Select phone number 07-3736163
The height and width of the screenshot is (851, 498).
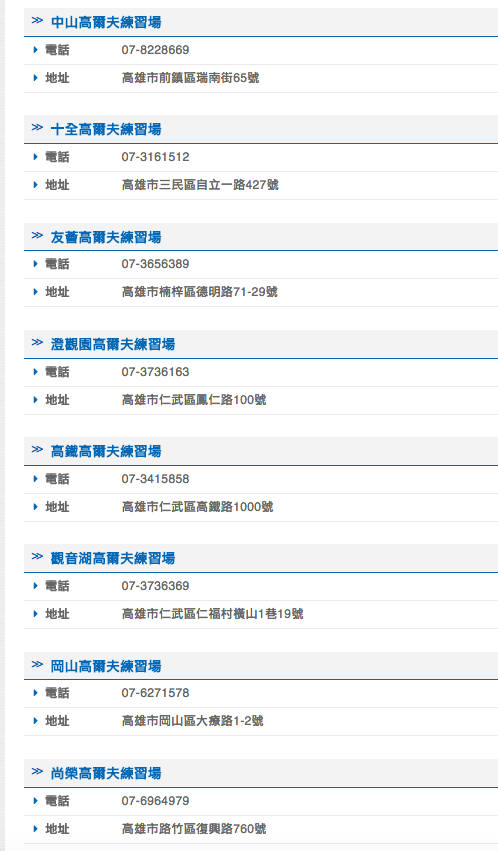pyautogui.click(x=155, y=372)
